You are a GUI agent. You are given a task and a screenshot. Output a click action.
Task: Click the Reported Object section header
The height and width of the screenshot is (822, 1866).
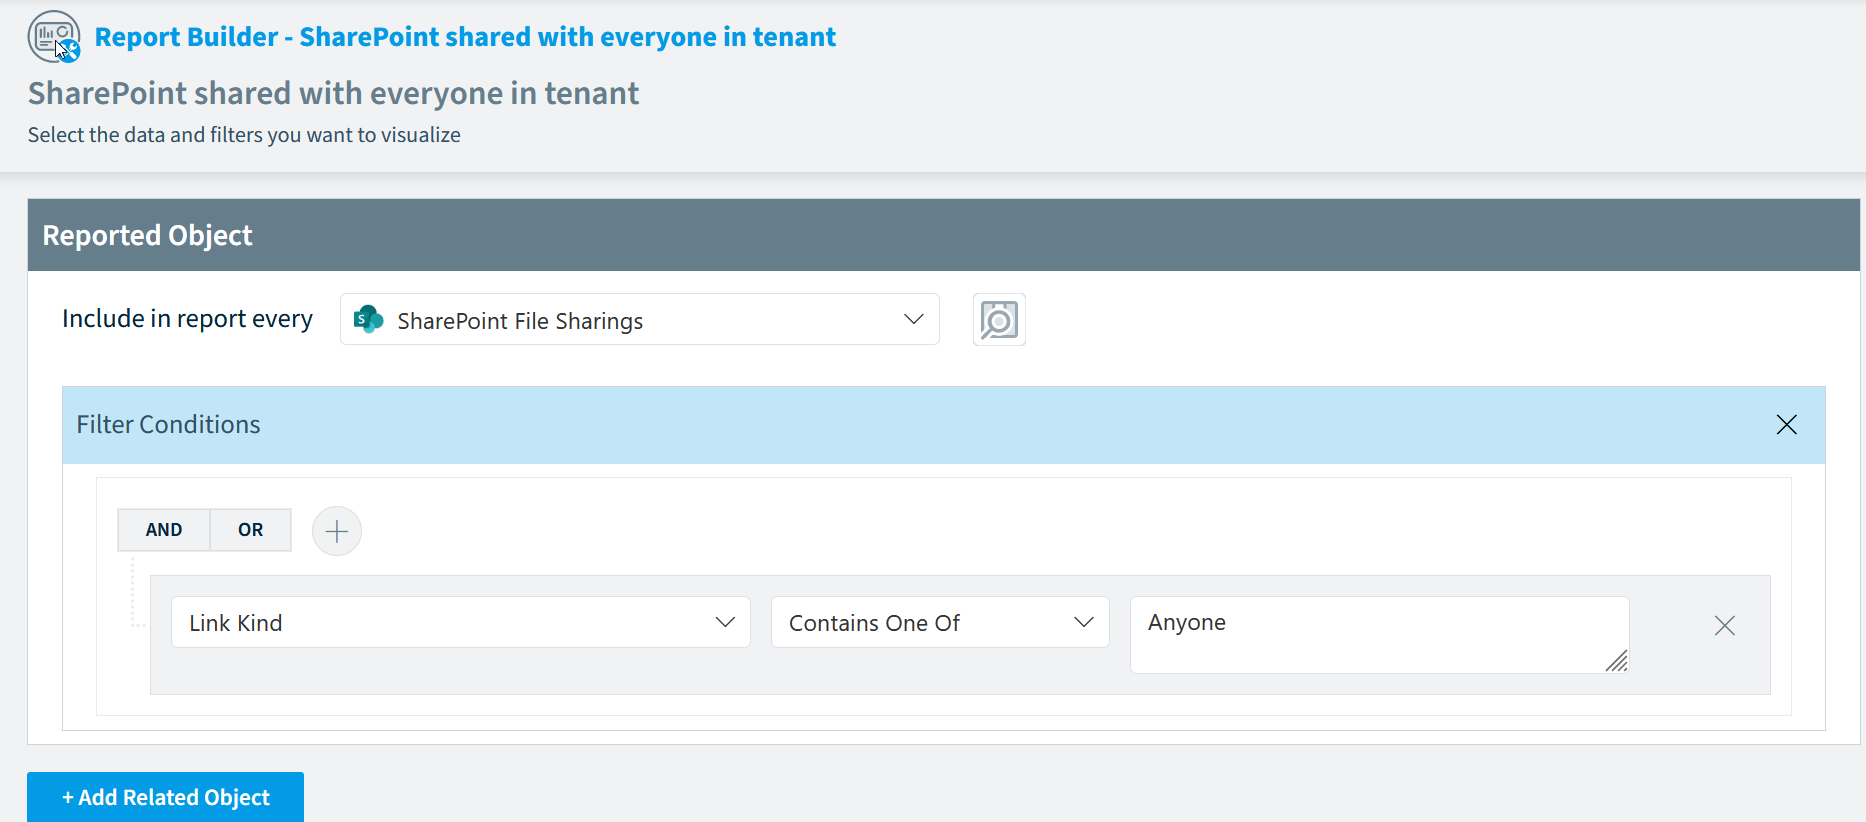point(944,235)
